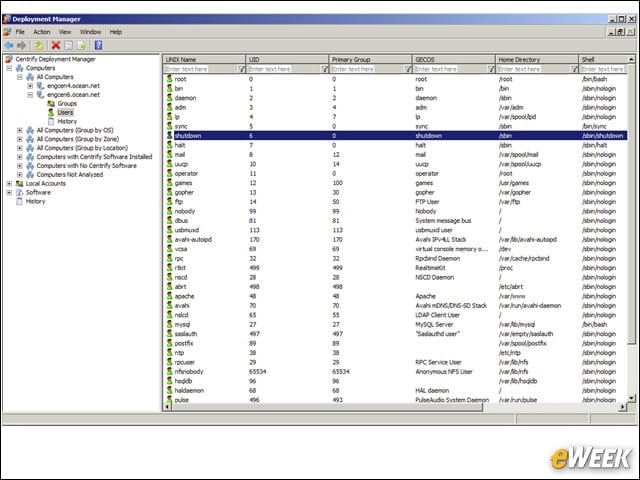The height and width of the screenshot is (480, 640).
Task: Click the History icon under engcen6.ocean.net
Action: pos(51,122)
